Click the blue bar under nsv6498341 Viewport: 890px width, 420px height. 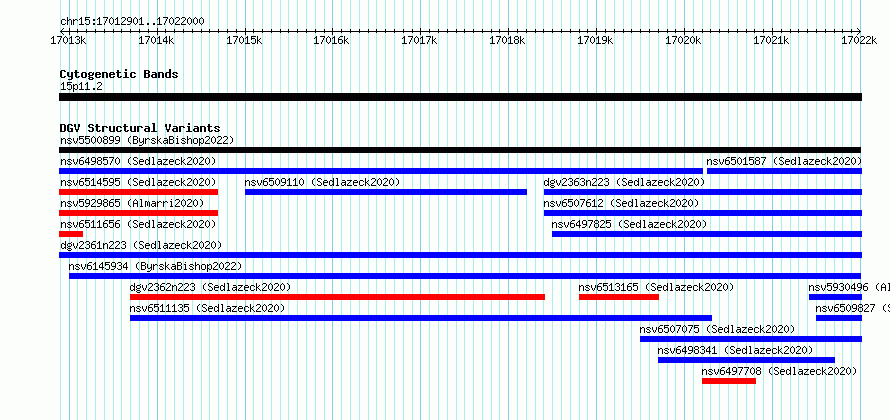(x=746, y=360)
